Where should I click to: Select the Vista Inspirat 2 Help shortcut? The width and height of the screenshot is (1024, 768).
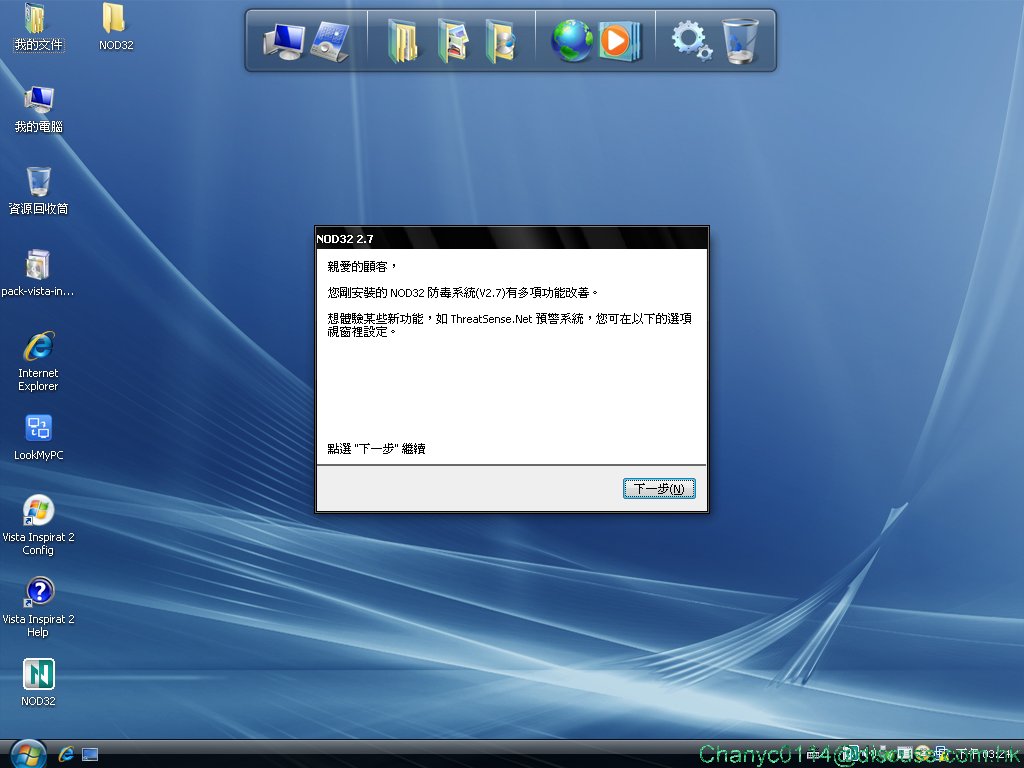38,607
